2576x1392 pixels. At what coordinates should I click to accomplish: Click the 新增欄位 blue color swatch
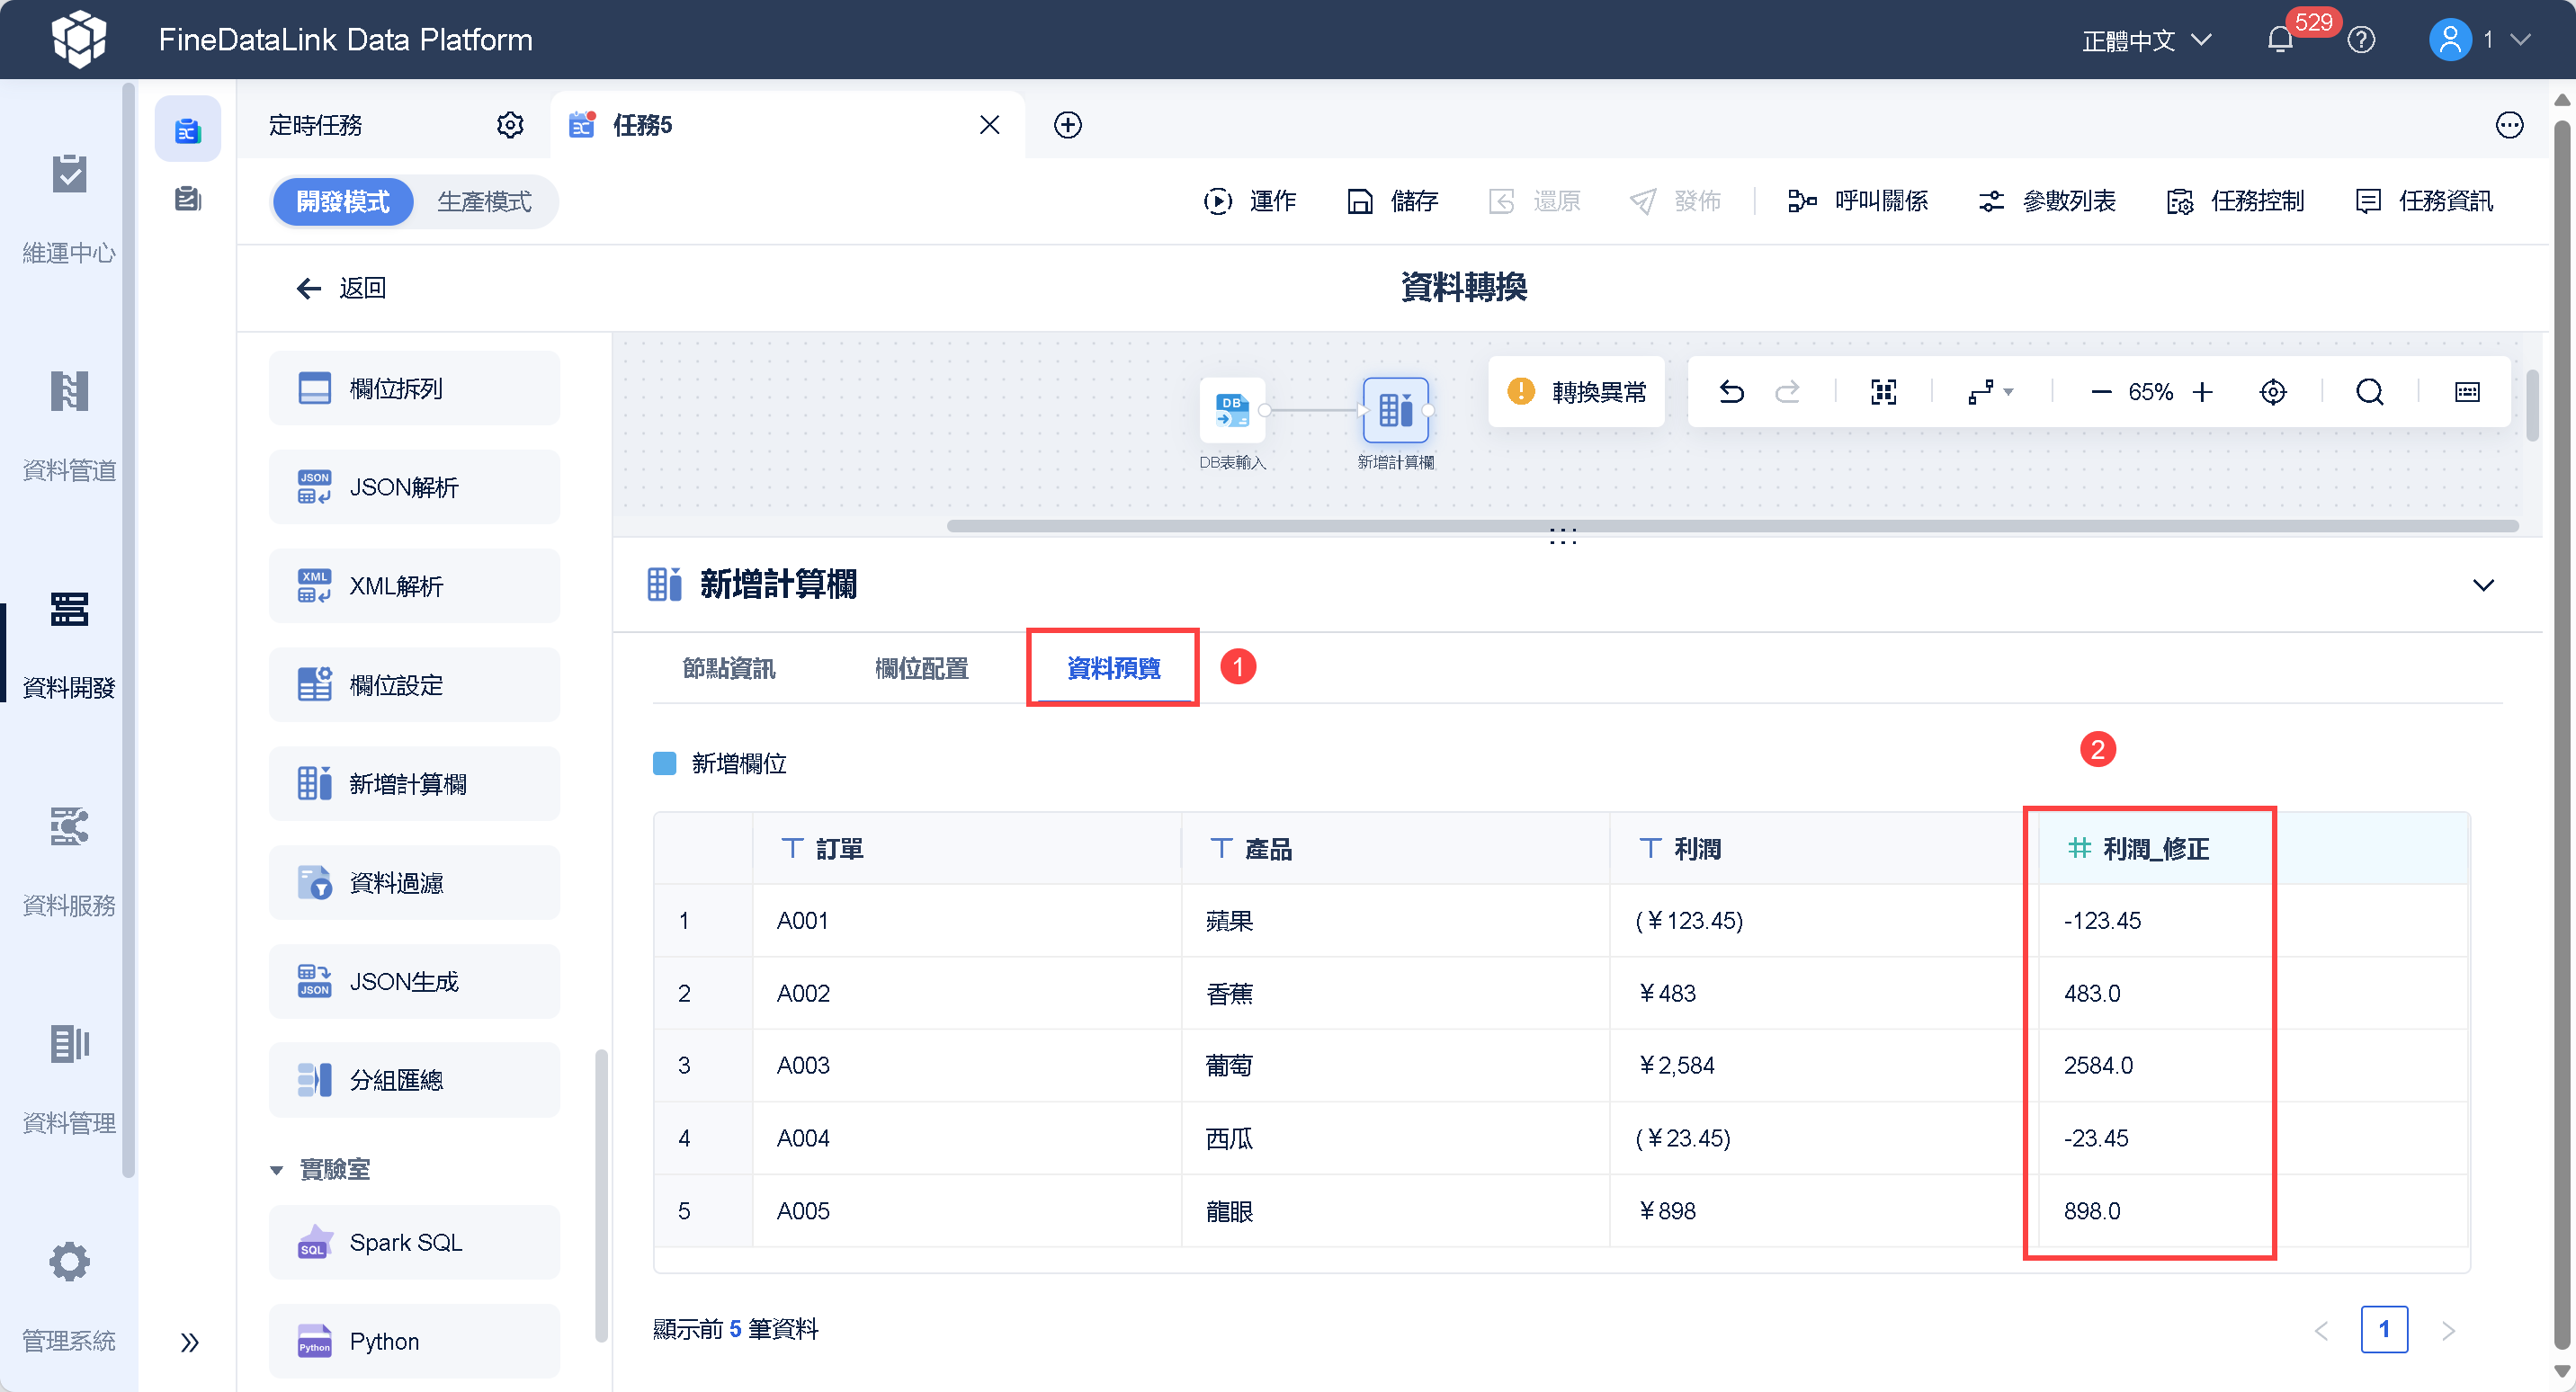(x=664, y=764)
